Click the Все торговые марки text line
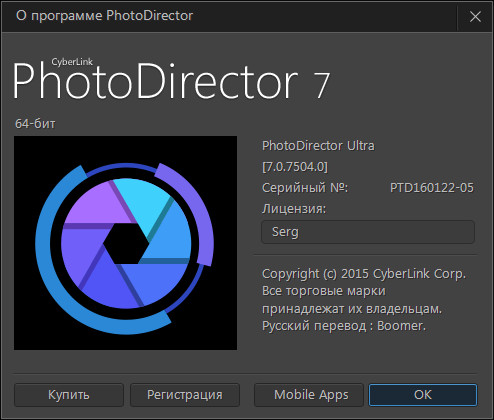494x420 pixels. pos(324,291)
